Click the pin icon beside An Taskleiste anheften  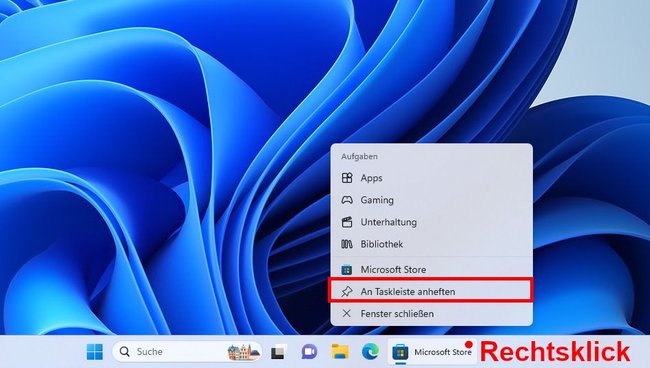pos(347,291)
